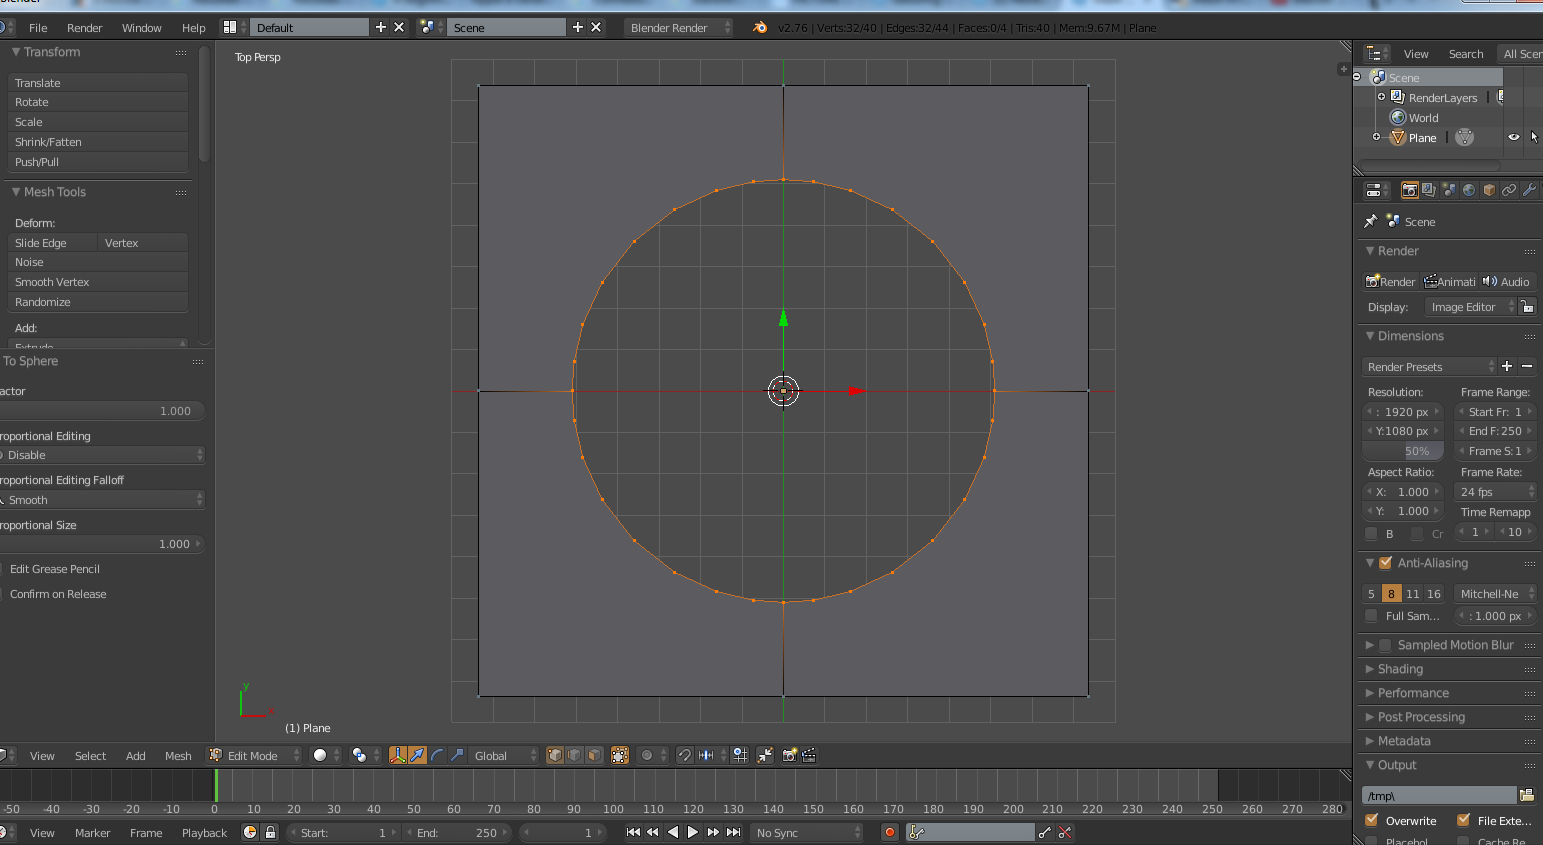The height and width of the screenshot is (845, 1543).
Task: Open the File menu
Action: click(x=38, y=27)
